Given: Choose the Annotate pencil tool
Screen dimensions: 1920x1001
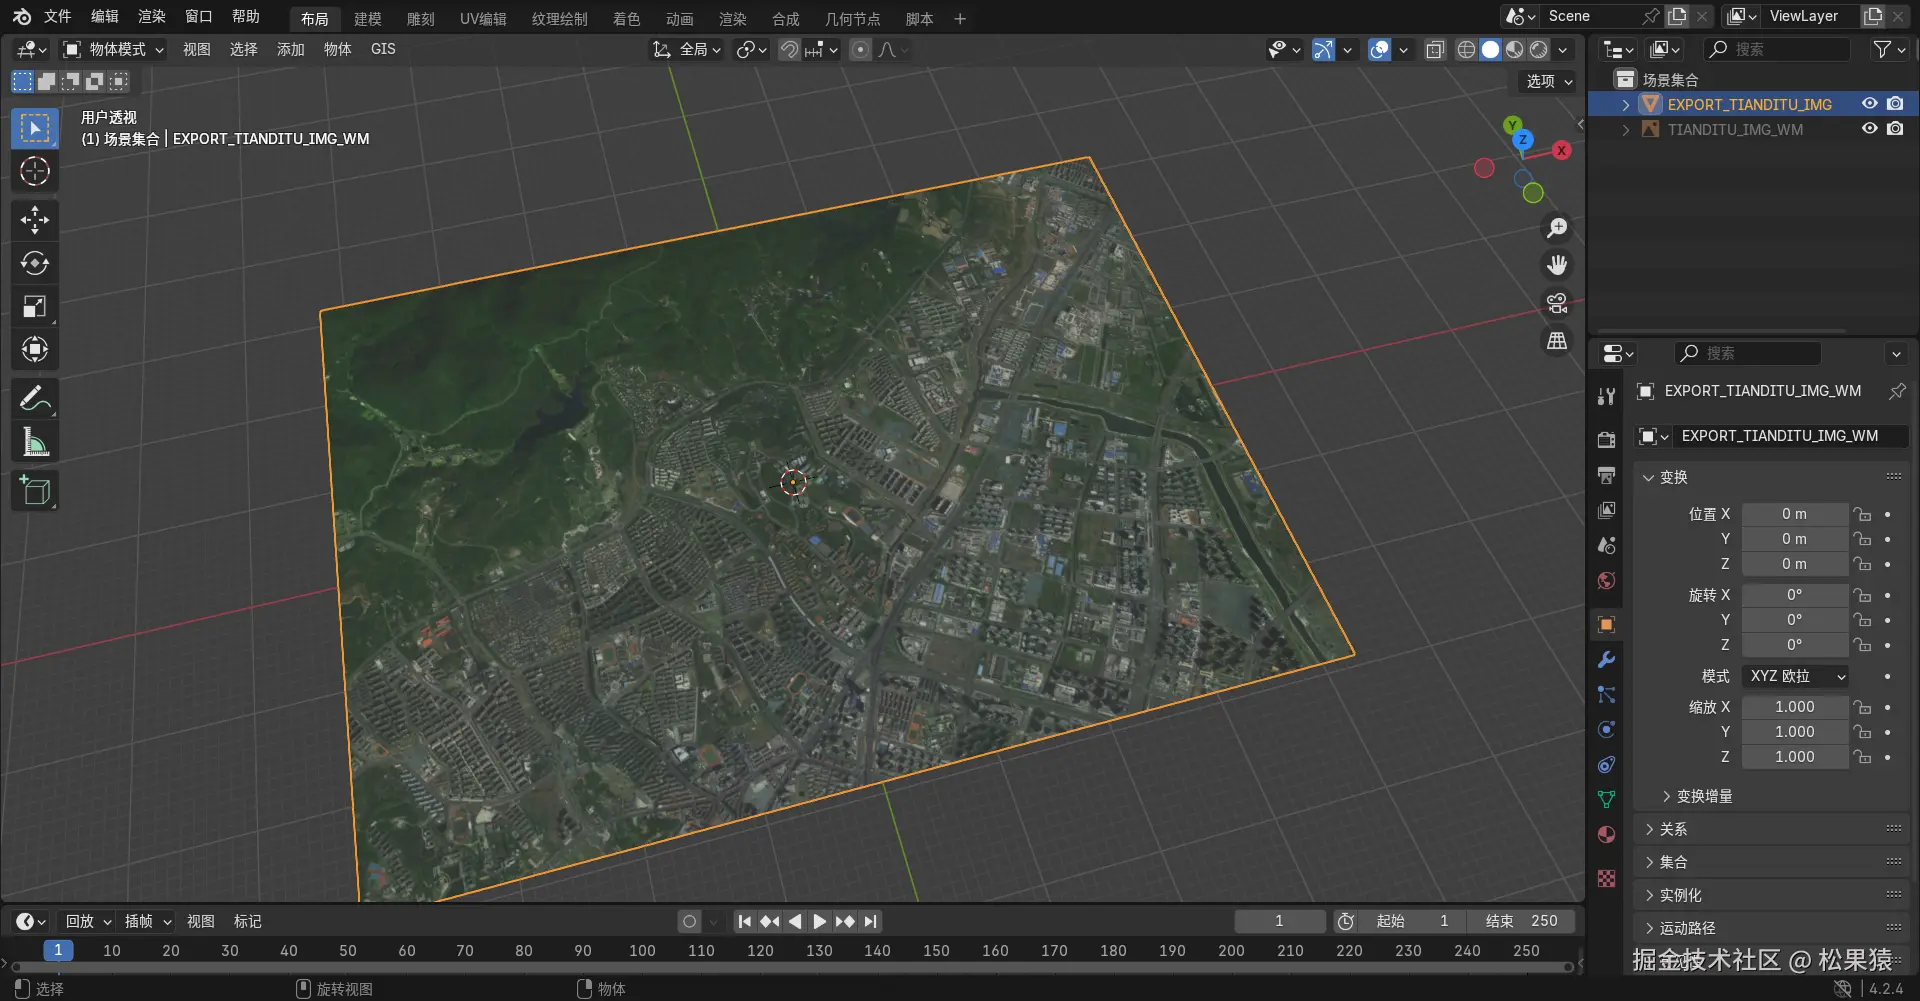Looking at the screenshot, I should pyautogui.click(x=35, y=399).
